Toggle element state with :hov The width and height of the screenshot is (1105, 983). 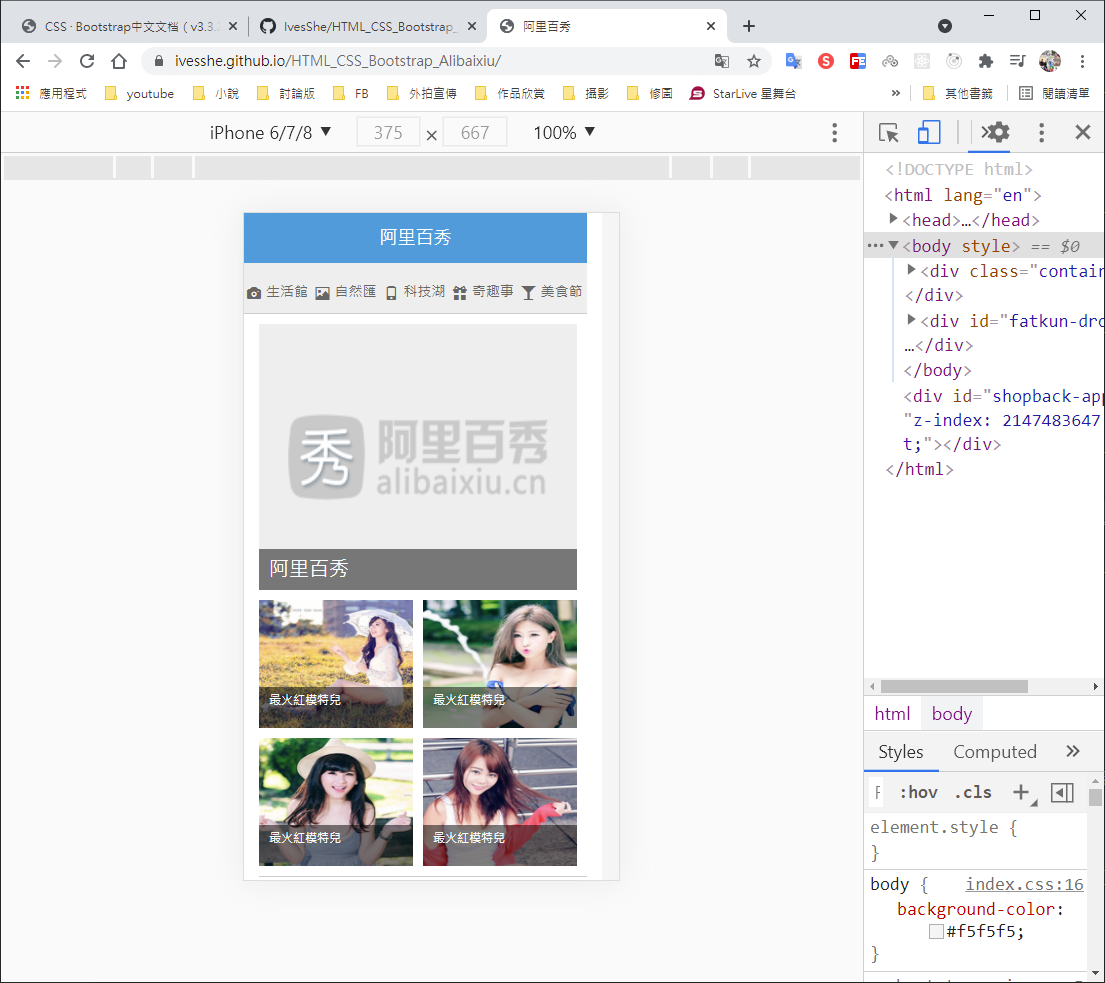(919, 793)
